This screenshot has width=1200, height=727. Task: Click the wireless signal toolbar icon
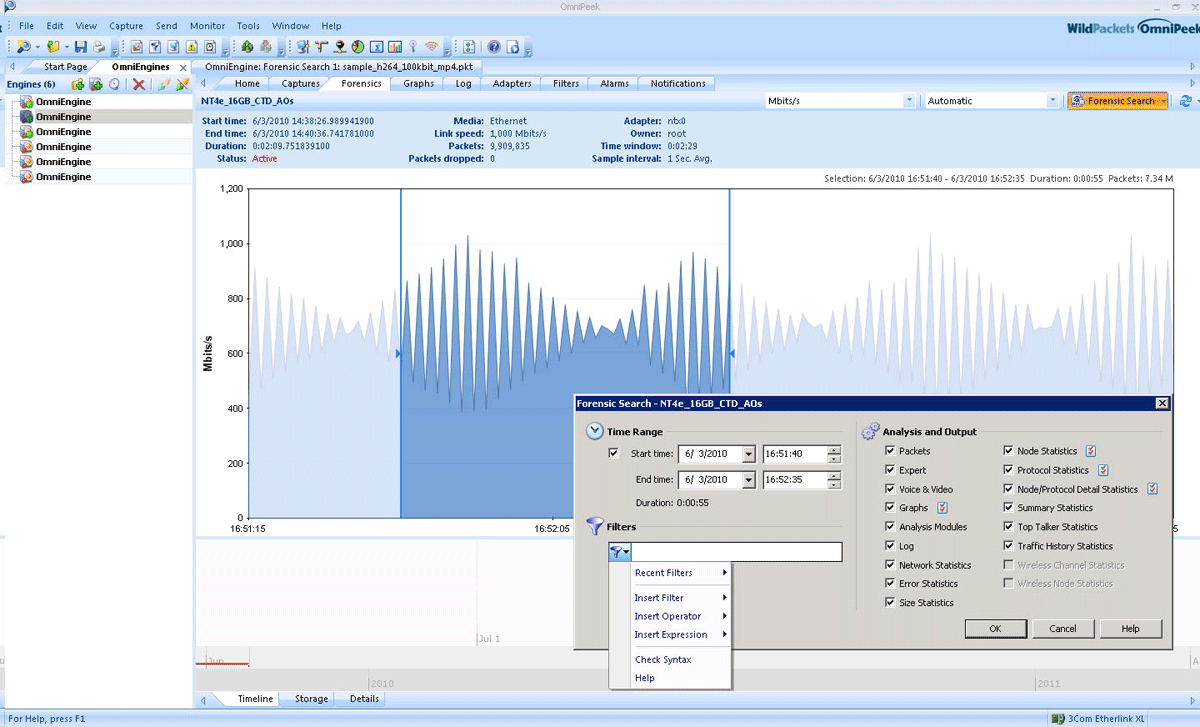point(431,47)
